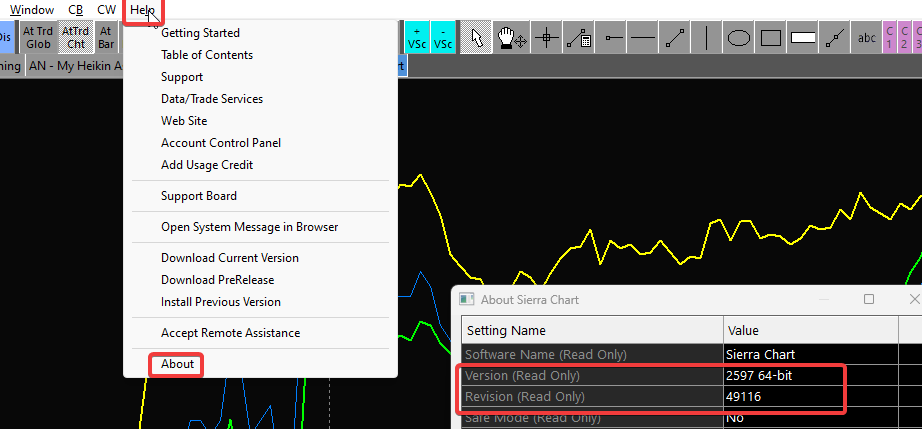922x429 pixels.
Task: Choose Open System Message in Browser
Action: 249,227
